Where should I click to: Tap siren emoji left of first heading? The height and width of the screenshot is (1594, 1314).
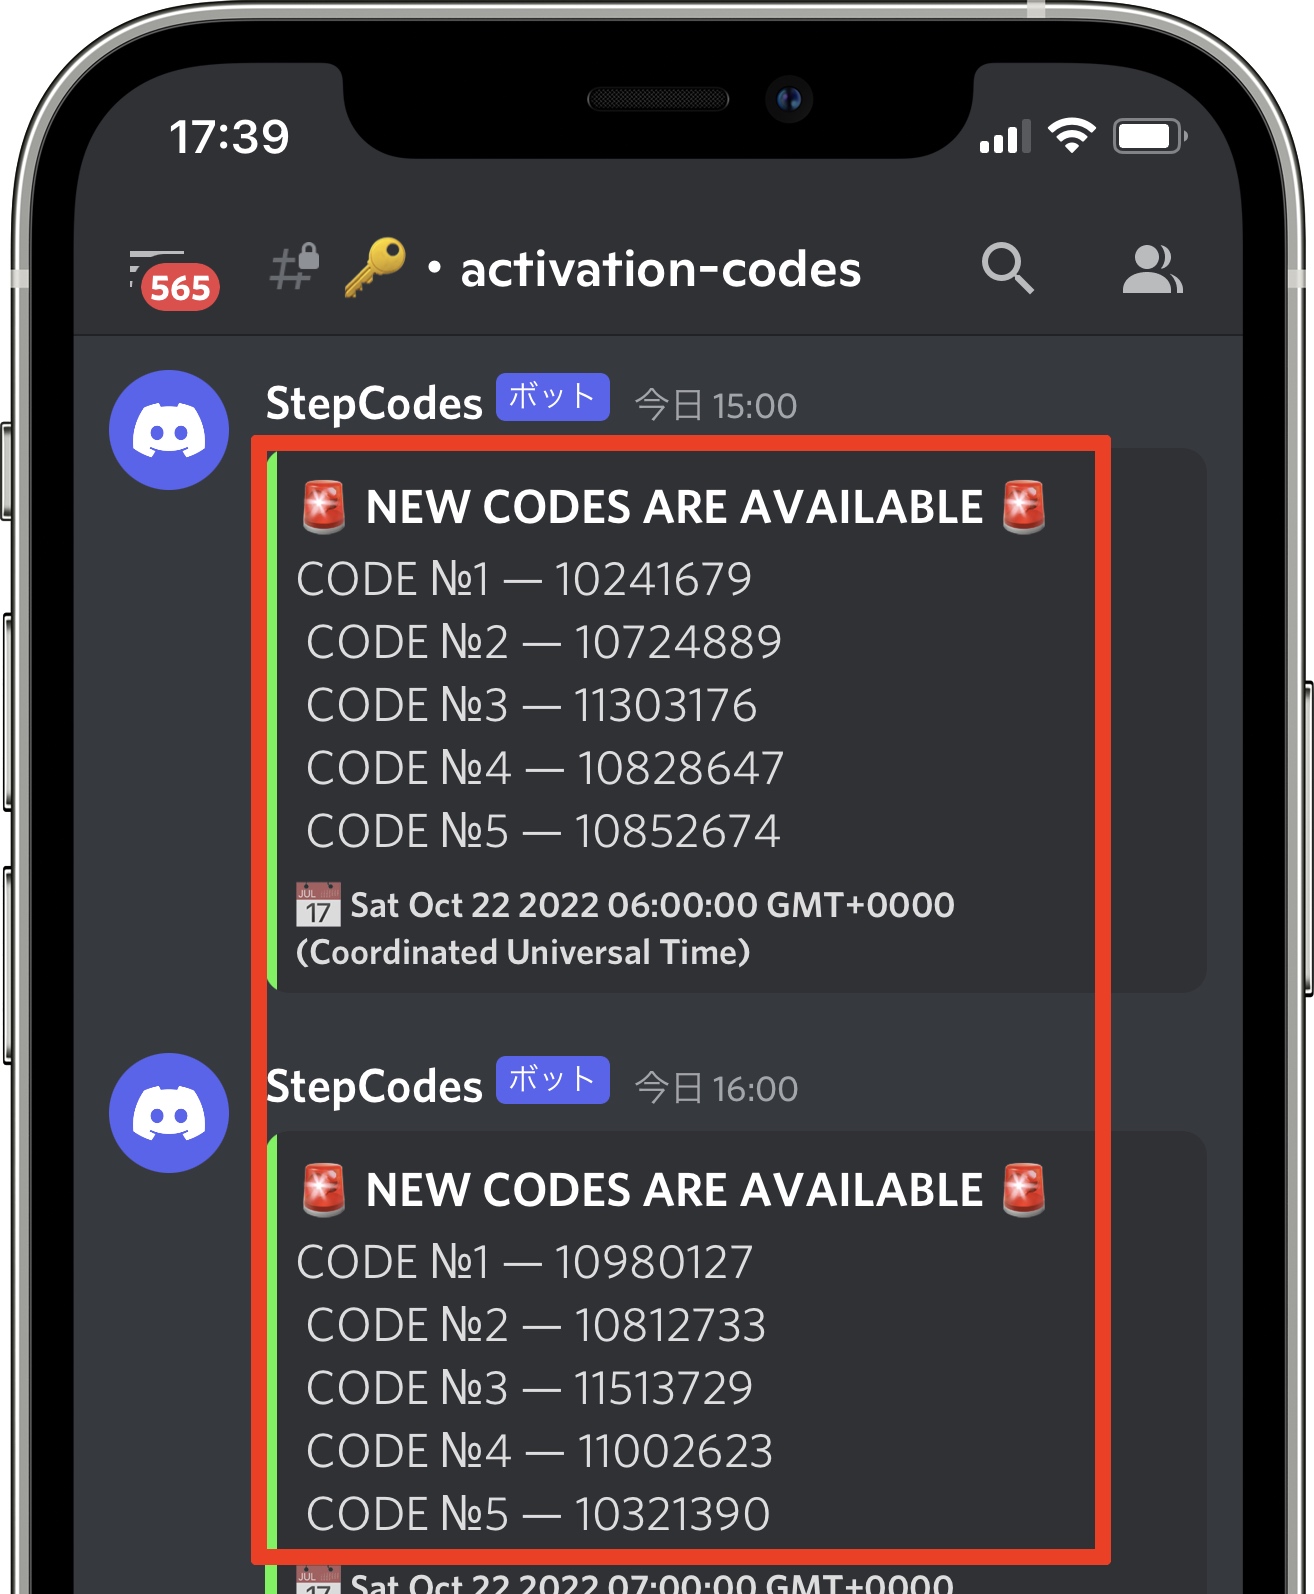click(x=324, y=507)
